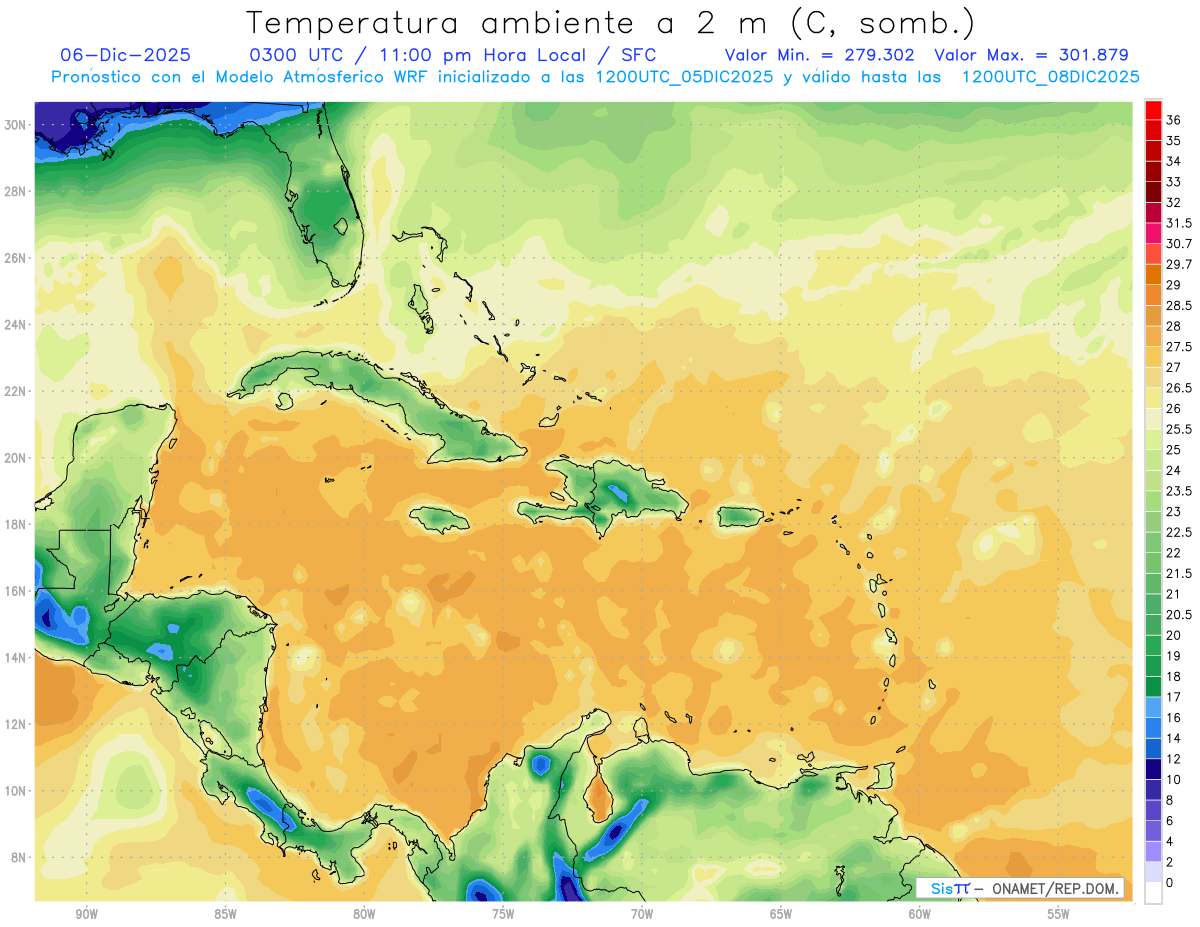This screenshot has height=927, width=1200.
Task: Click the legend value "34"
Action: (1174, 161)
